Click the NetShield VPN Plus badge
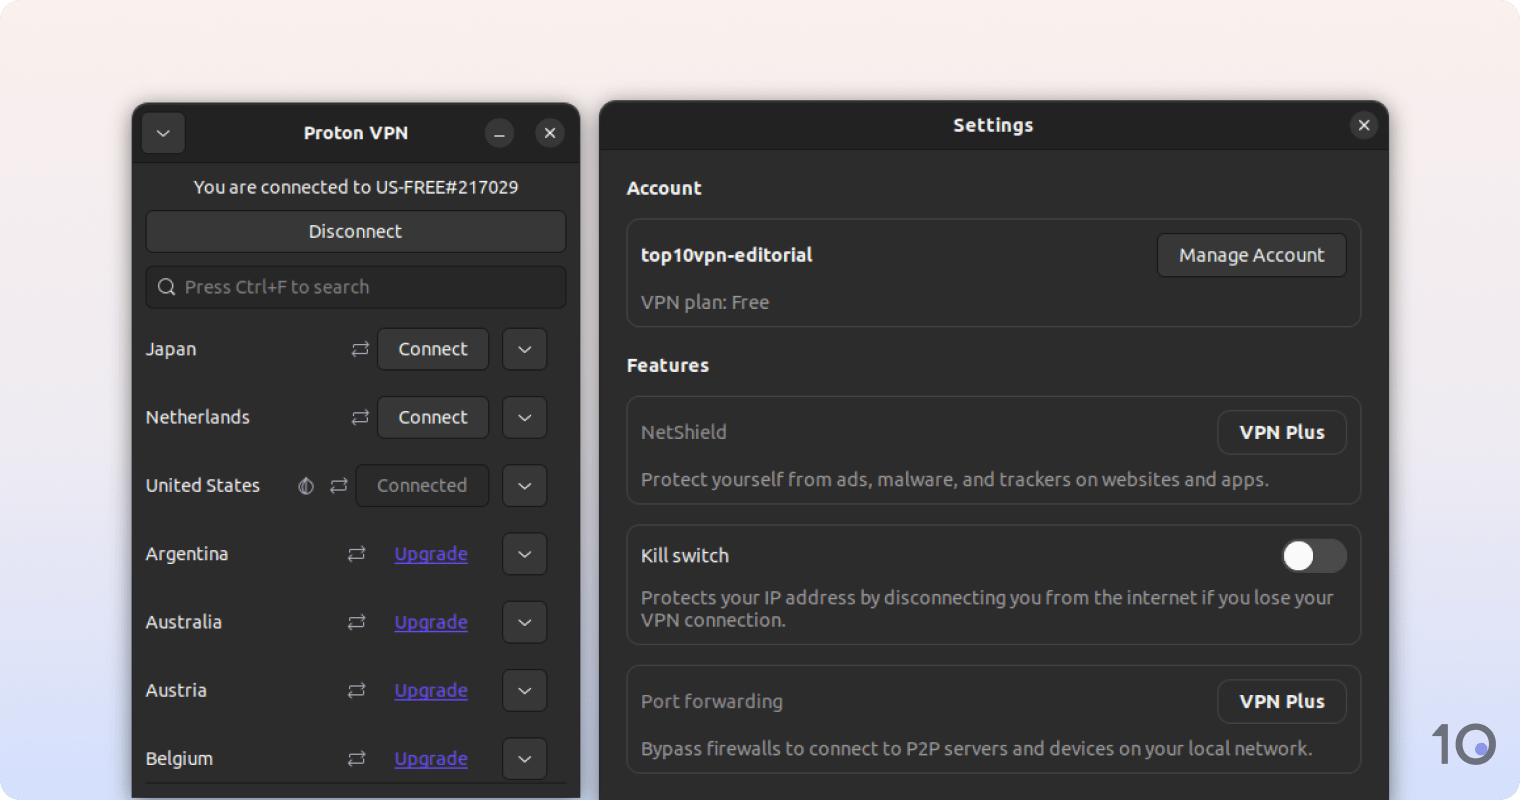Viewport: 1520px width, 800px height. pyautogui.click(x=1281, y=432)
